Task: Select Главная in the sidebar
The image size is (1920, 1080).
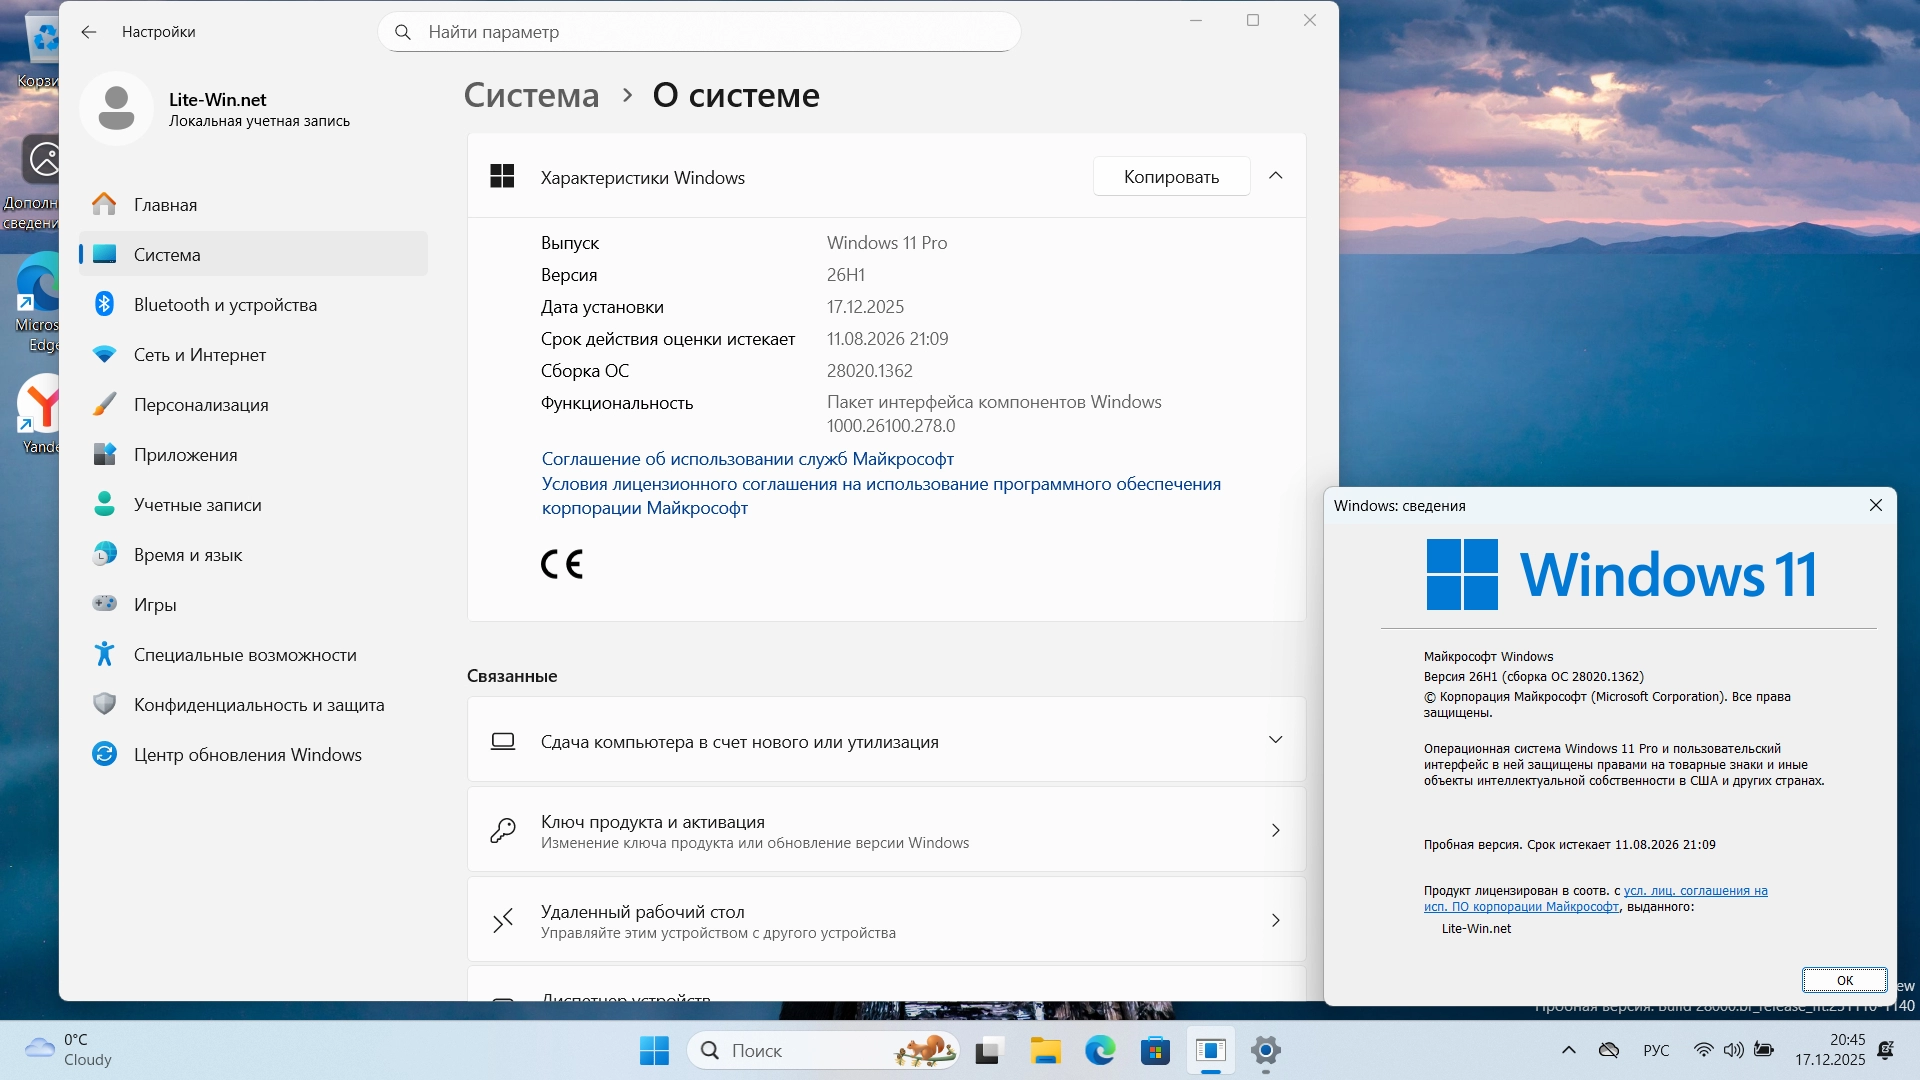Action: (165, 205)
